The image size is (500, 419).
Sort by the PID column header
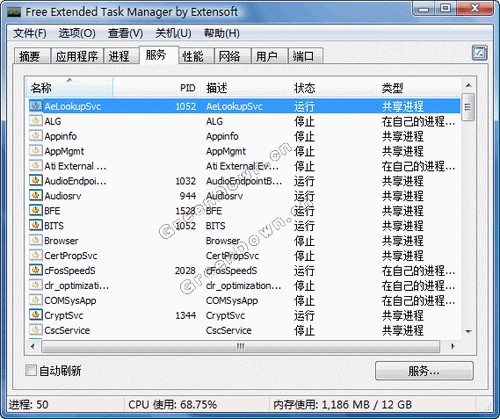pos(187,88)
